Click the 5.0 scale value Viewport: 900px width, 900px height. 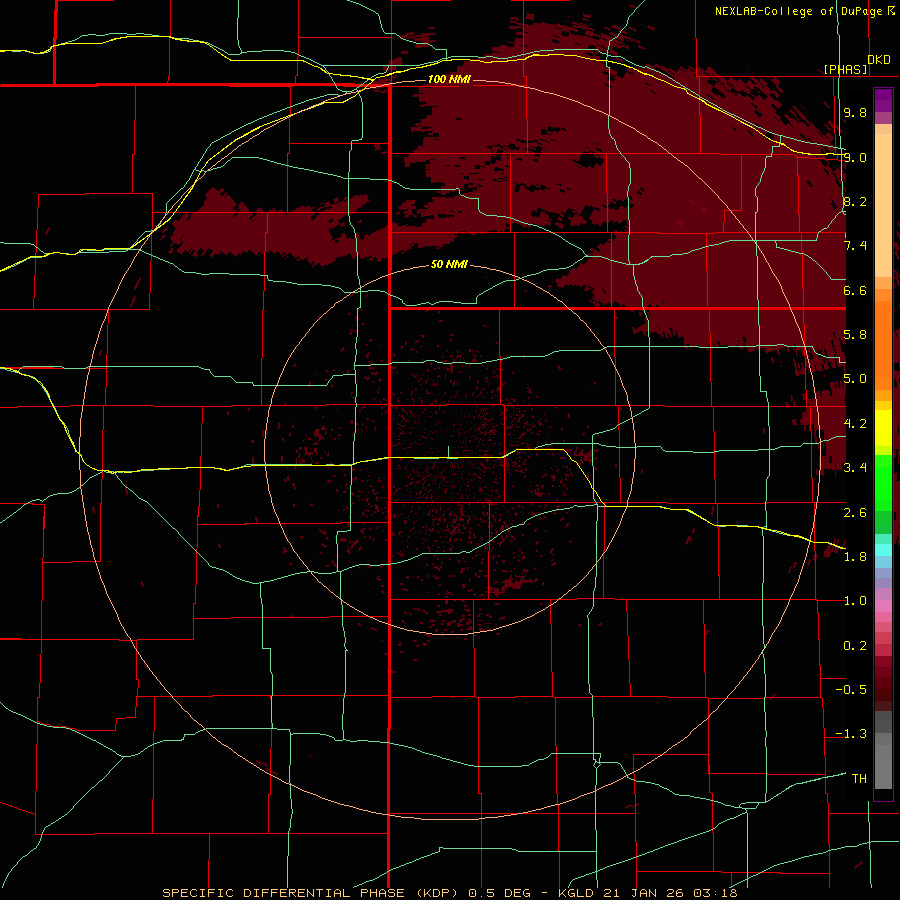click(x=855, y=379)
